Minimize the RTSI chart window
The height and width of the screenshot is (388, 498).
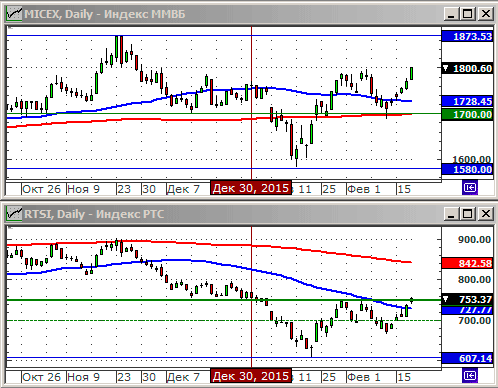[451, 214]
